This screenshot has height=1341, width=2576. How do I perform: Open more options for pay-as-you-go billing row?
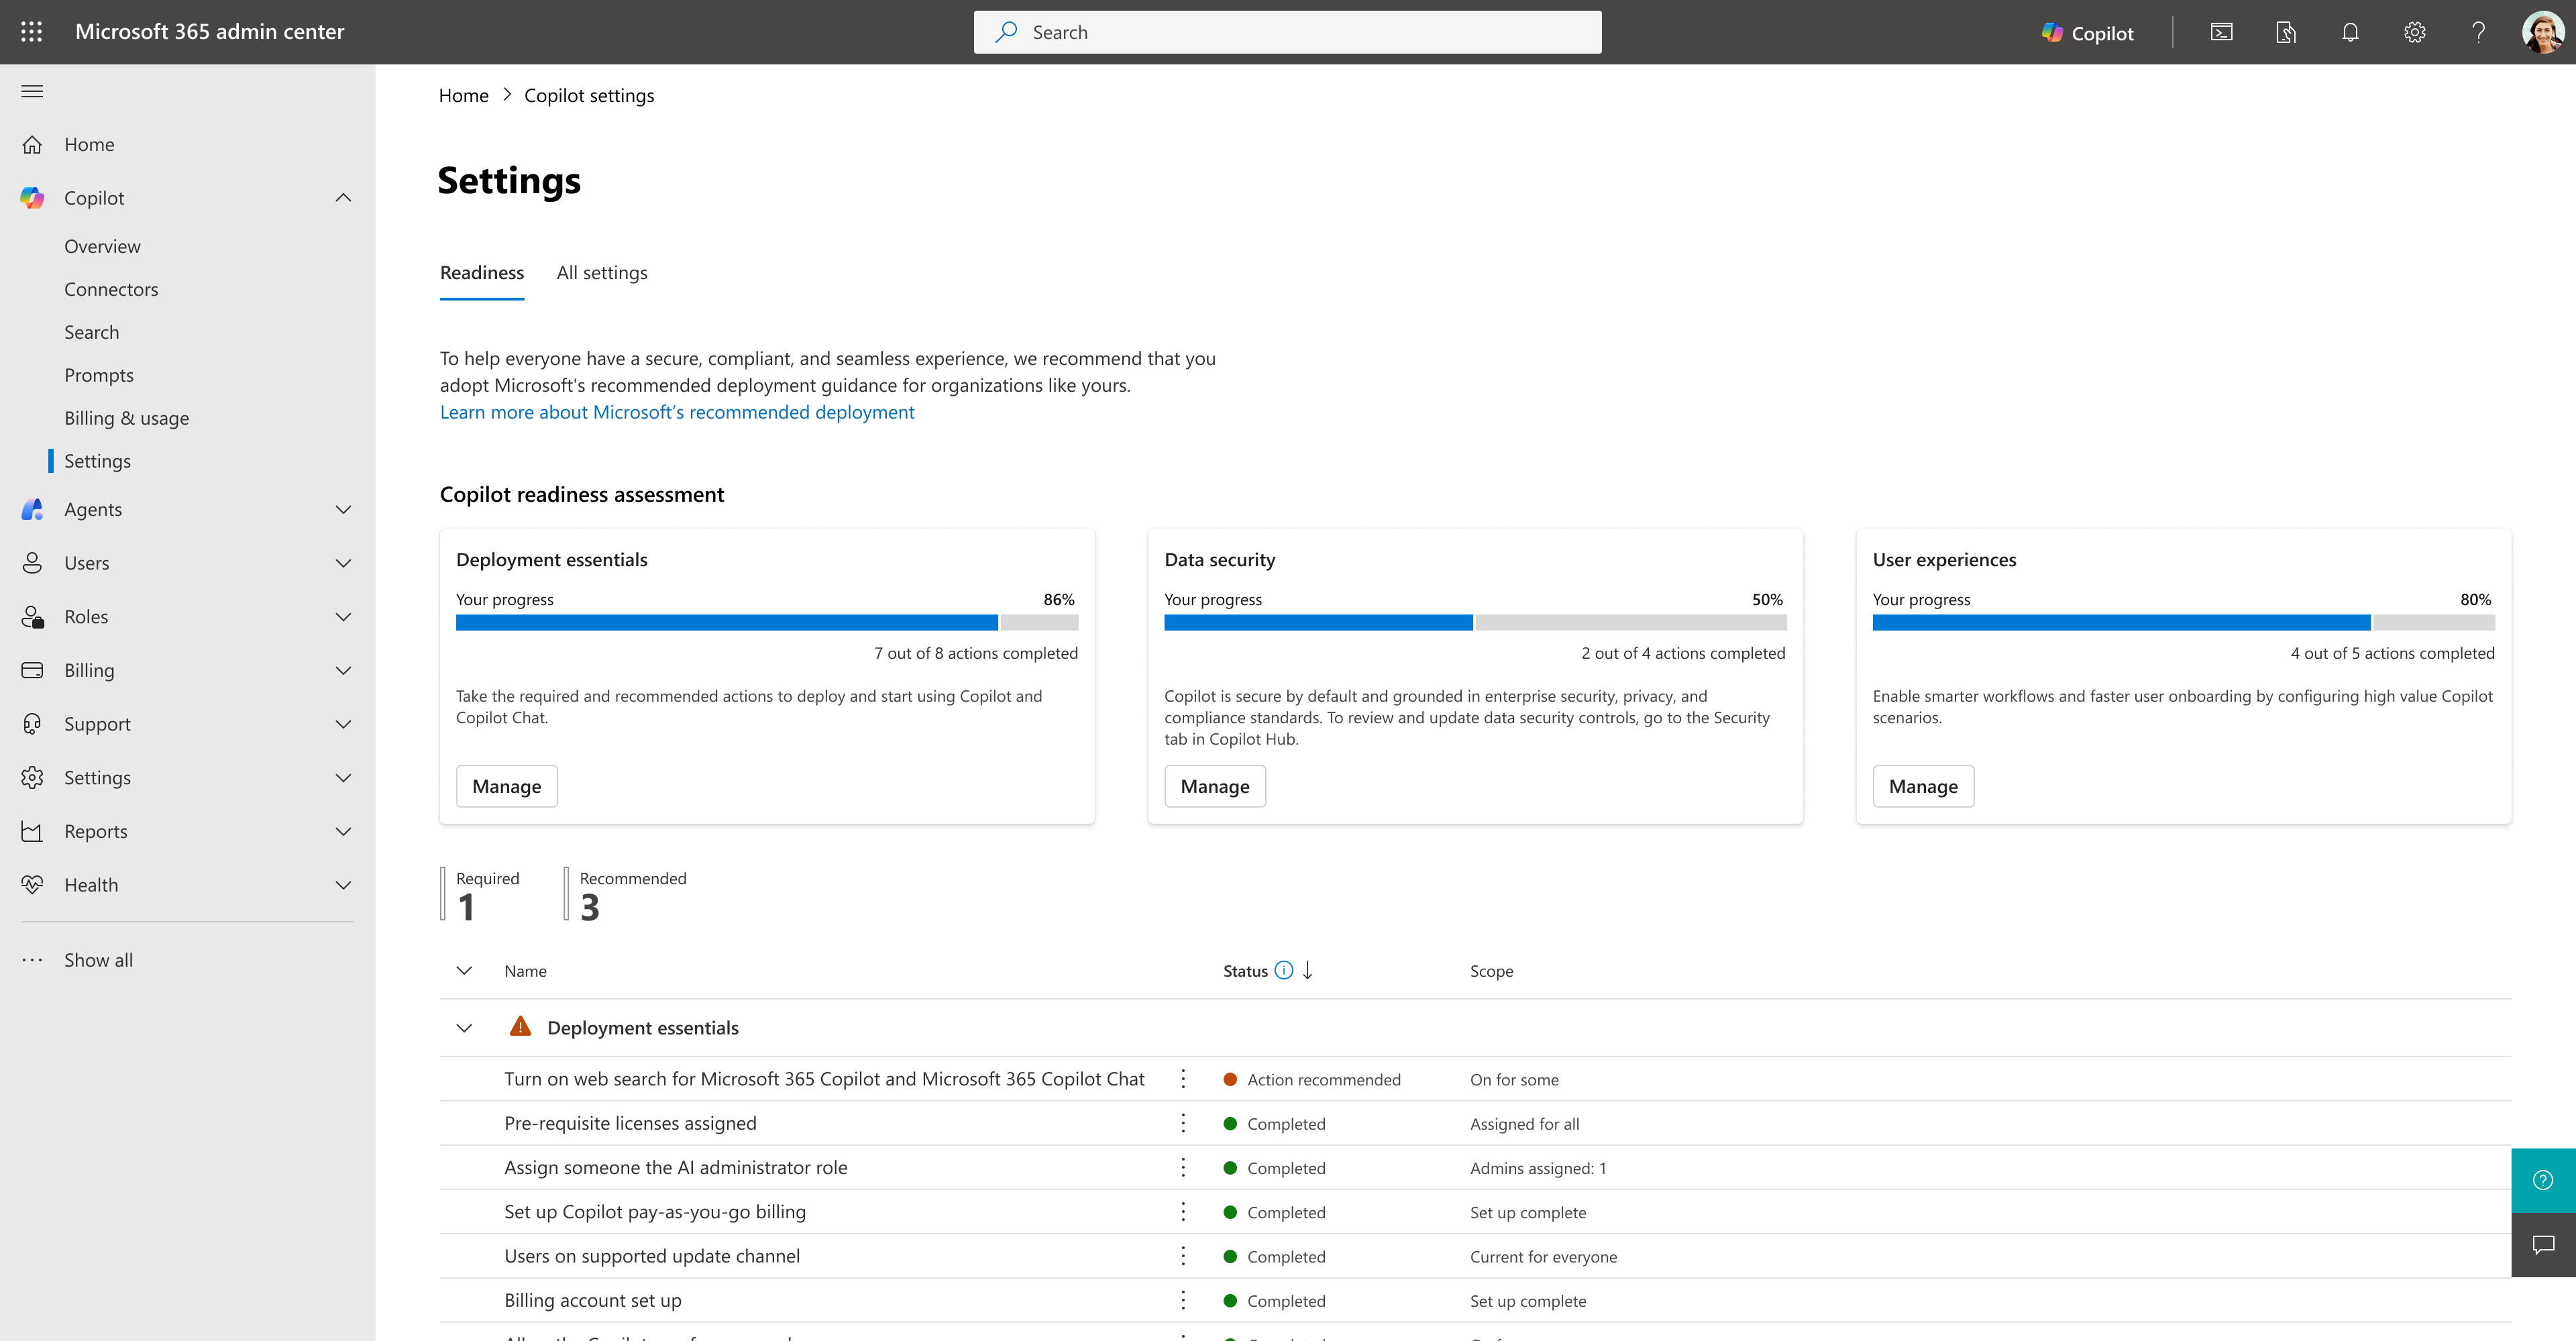pyautogui.click(x=1183, y=1211)
